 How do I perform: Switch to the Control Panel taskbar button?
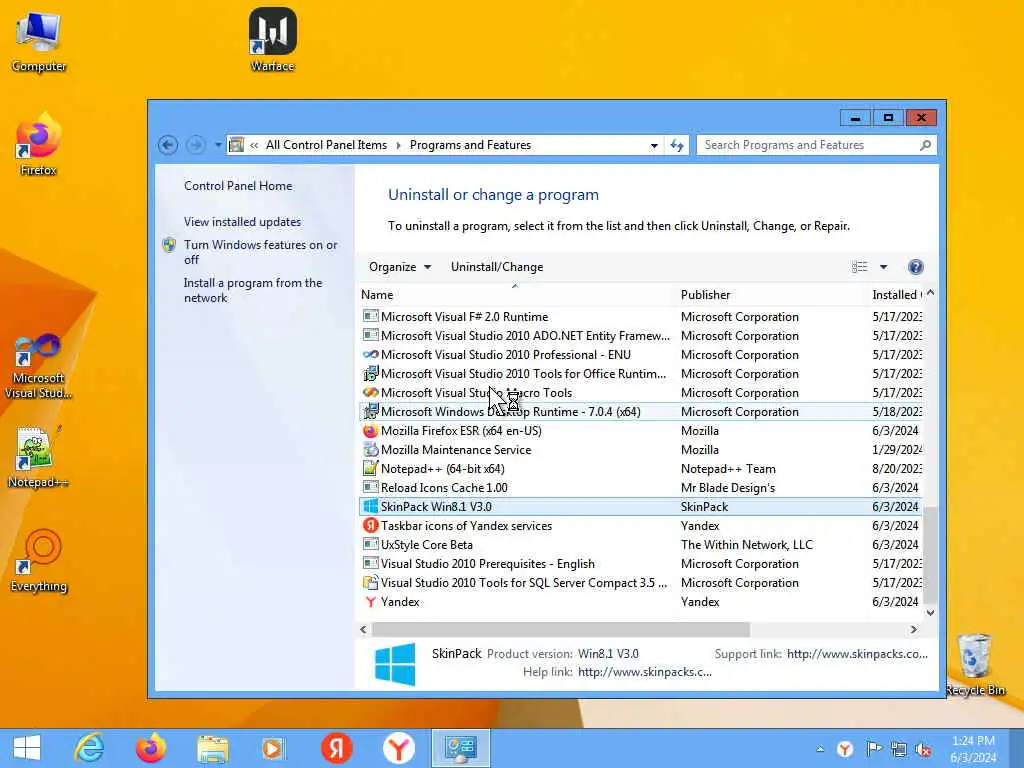point(460,748)
